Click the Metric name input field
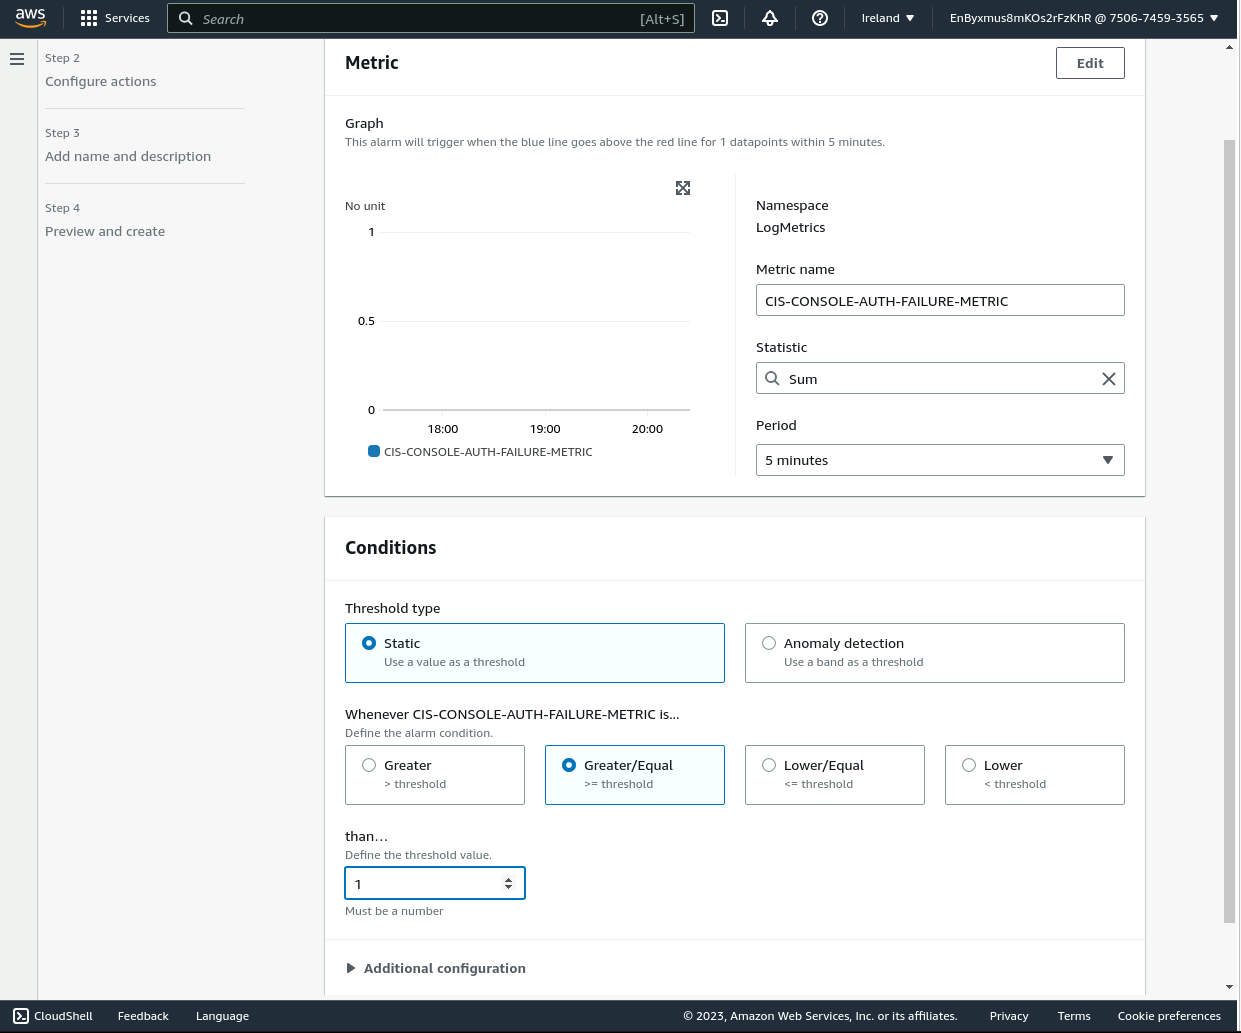 [939, 301]
